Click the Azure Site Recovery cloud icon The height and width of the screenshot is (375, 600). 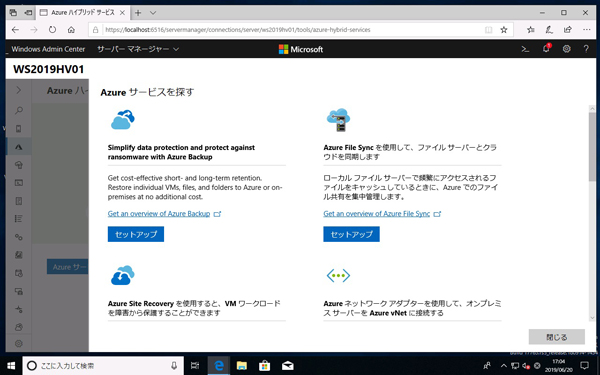(123, 276)
